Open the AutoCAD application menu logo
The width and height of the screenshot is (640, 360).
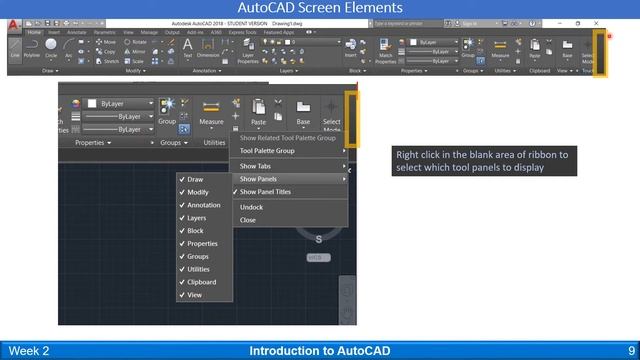pos(13,25)
